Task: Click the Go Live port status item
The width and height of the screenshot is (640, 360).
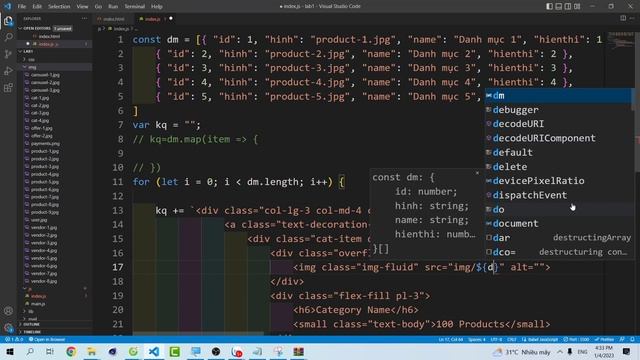Action: tap(576, 339)
